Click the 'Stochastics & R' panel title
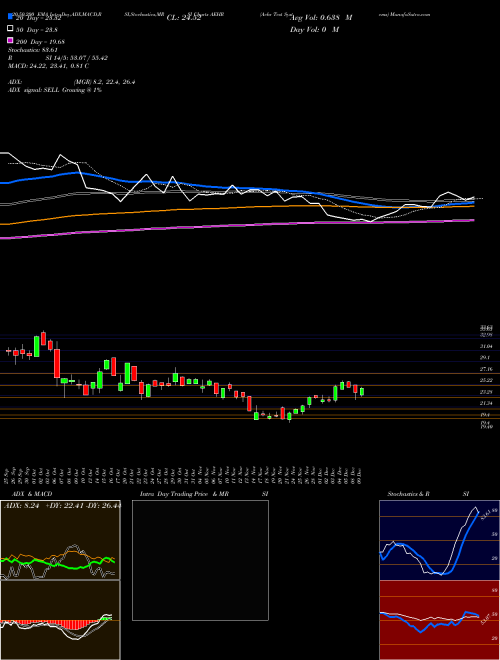Screen dimensions: 500x660 click(409, 494)
